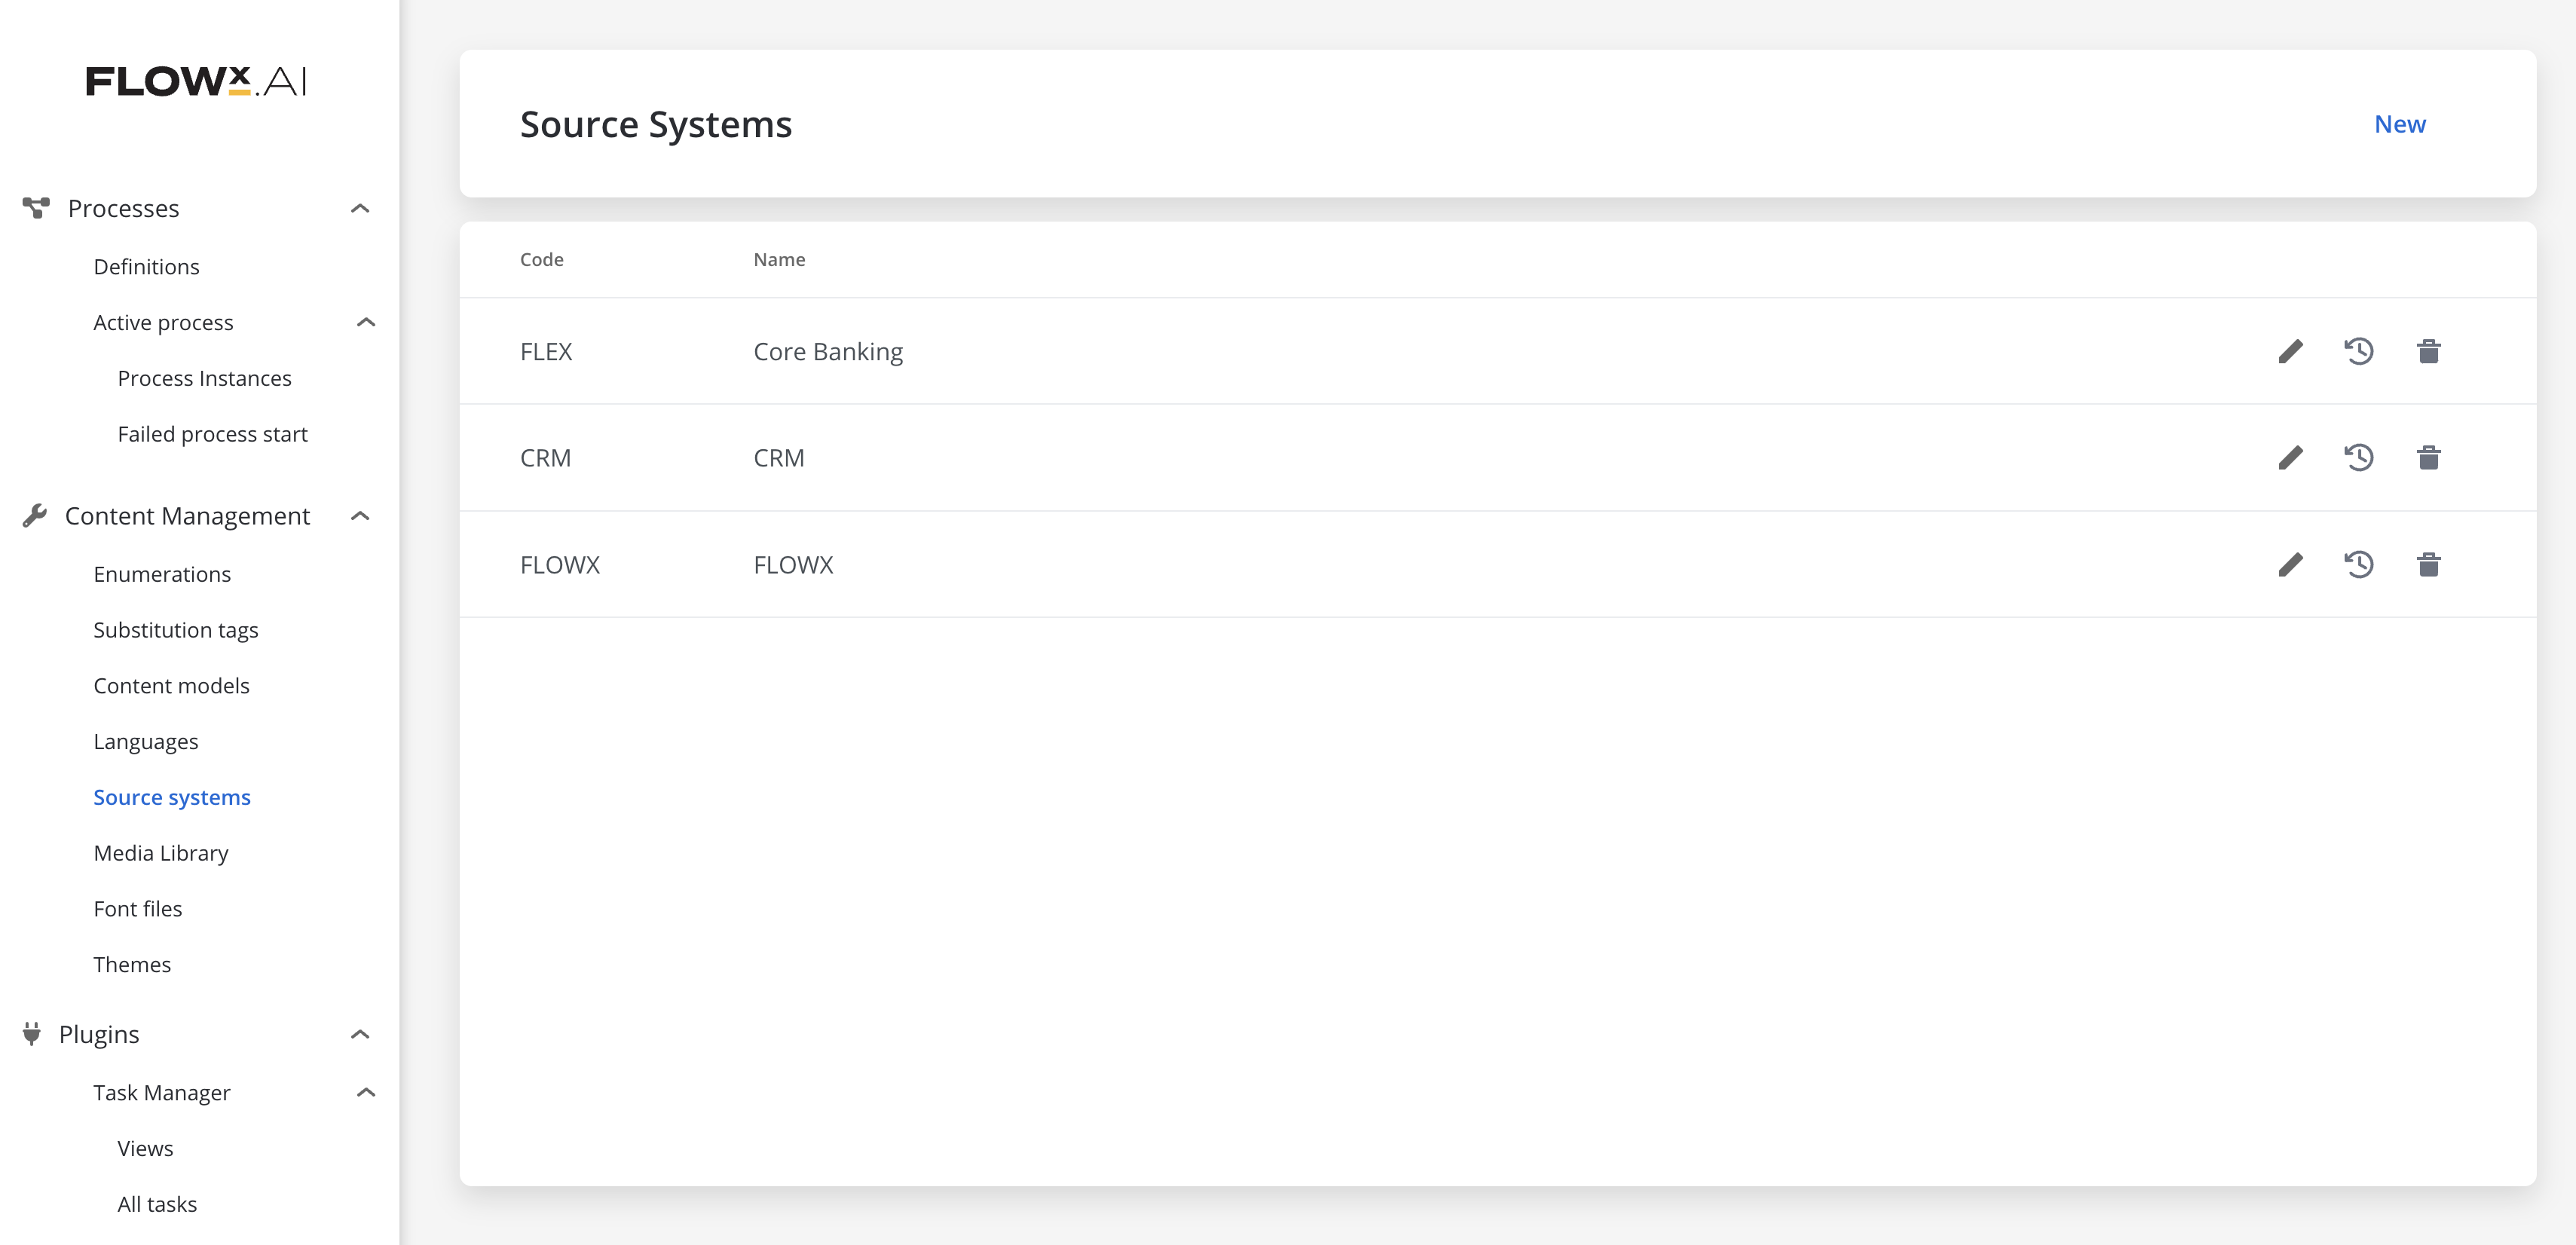
Task: Edit the FLEX Core Banking source system
Action: tap(2290, 351)
